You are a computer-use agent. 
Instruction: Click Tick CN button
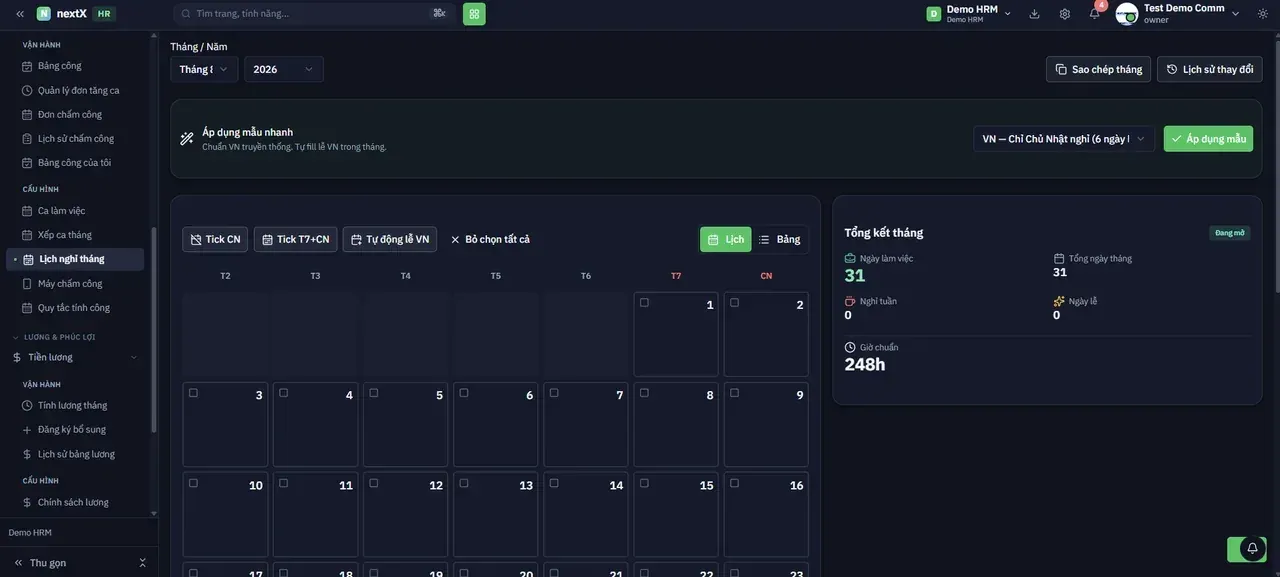click(215, 239)
